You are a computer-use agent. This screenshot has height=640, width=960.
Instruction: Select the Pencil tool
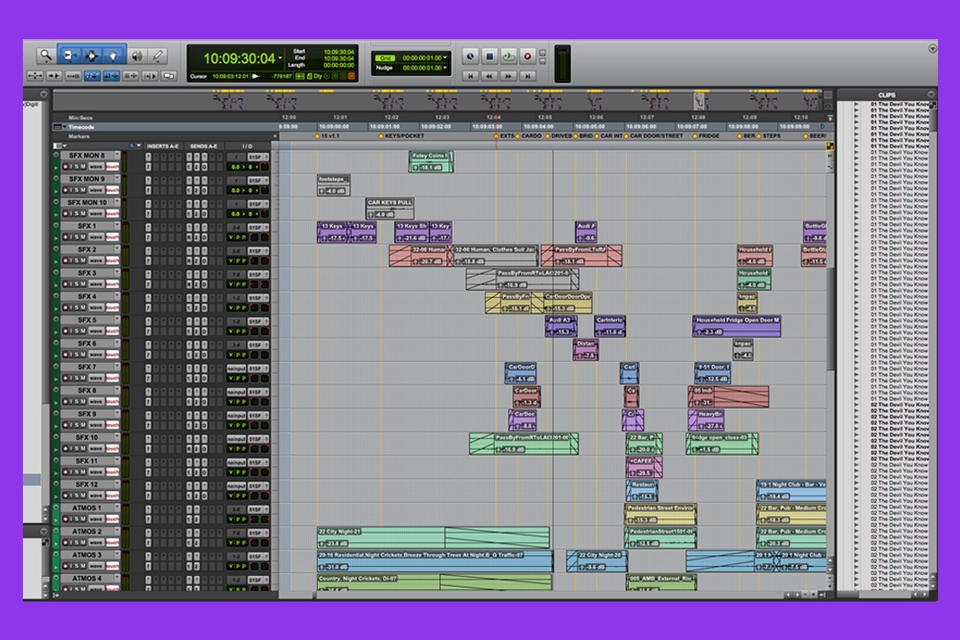click(x=159, y=56)
